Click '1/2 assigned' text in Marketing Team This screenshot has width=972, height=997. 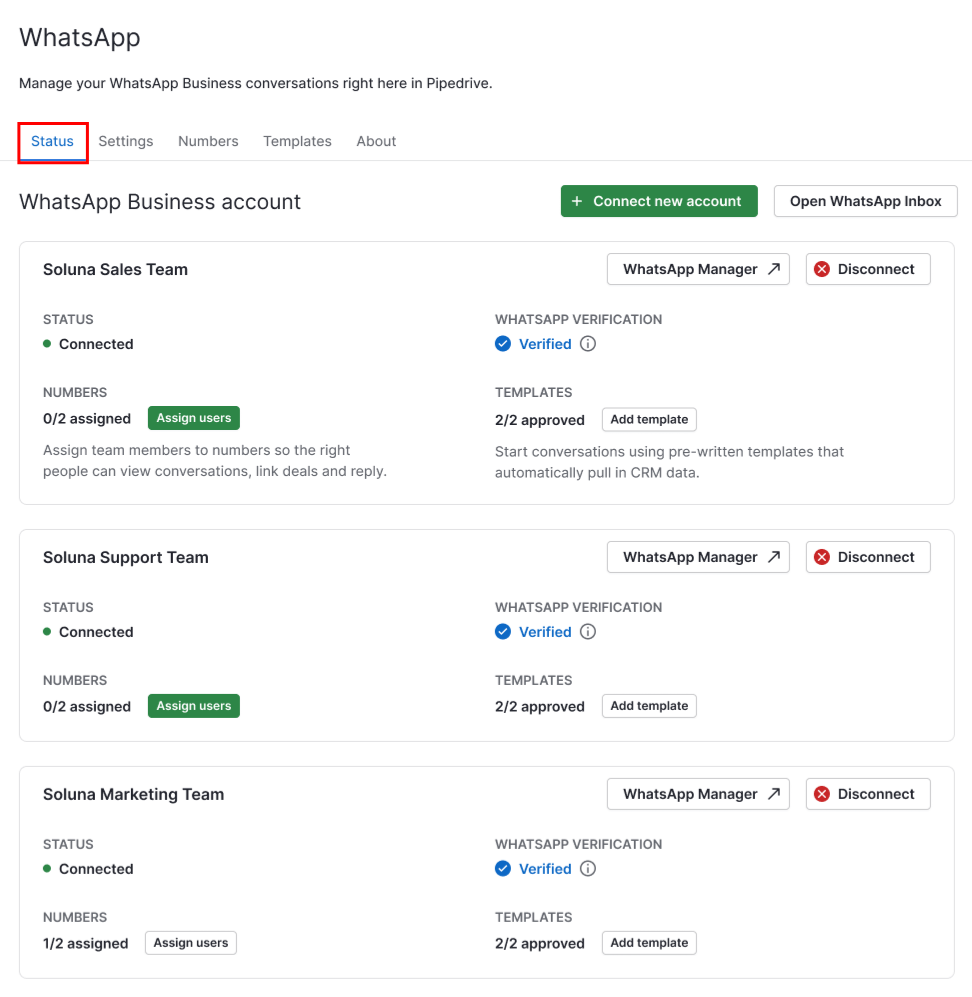point(85,944)
